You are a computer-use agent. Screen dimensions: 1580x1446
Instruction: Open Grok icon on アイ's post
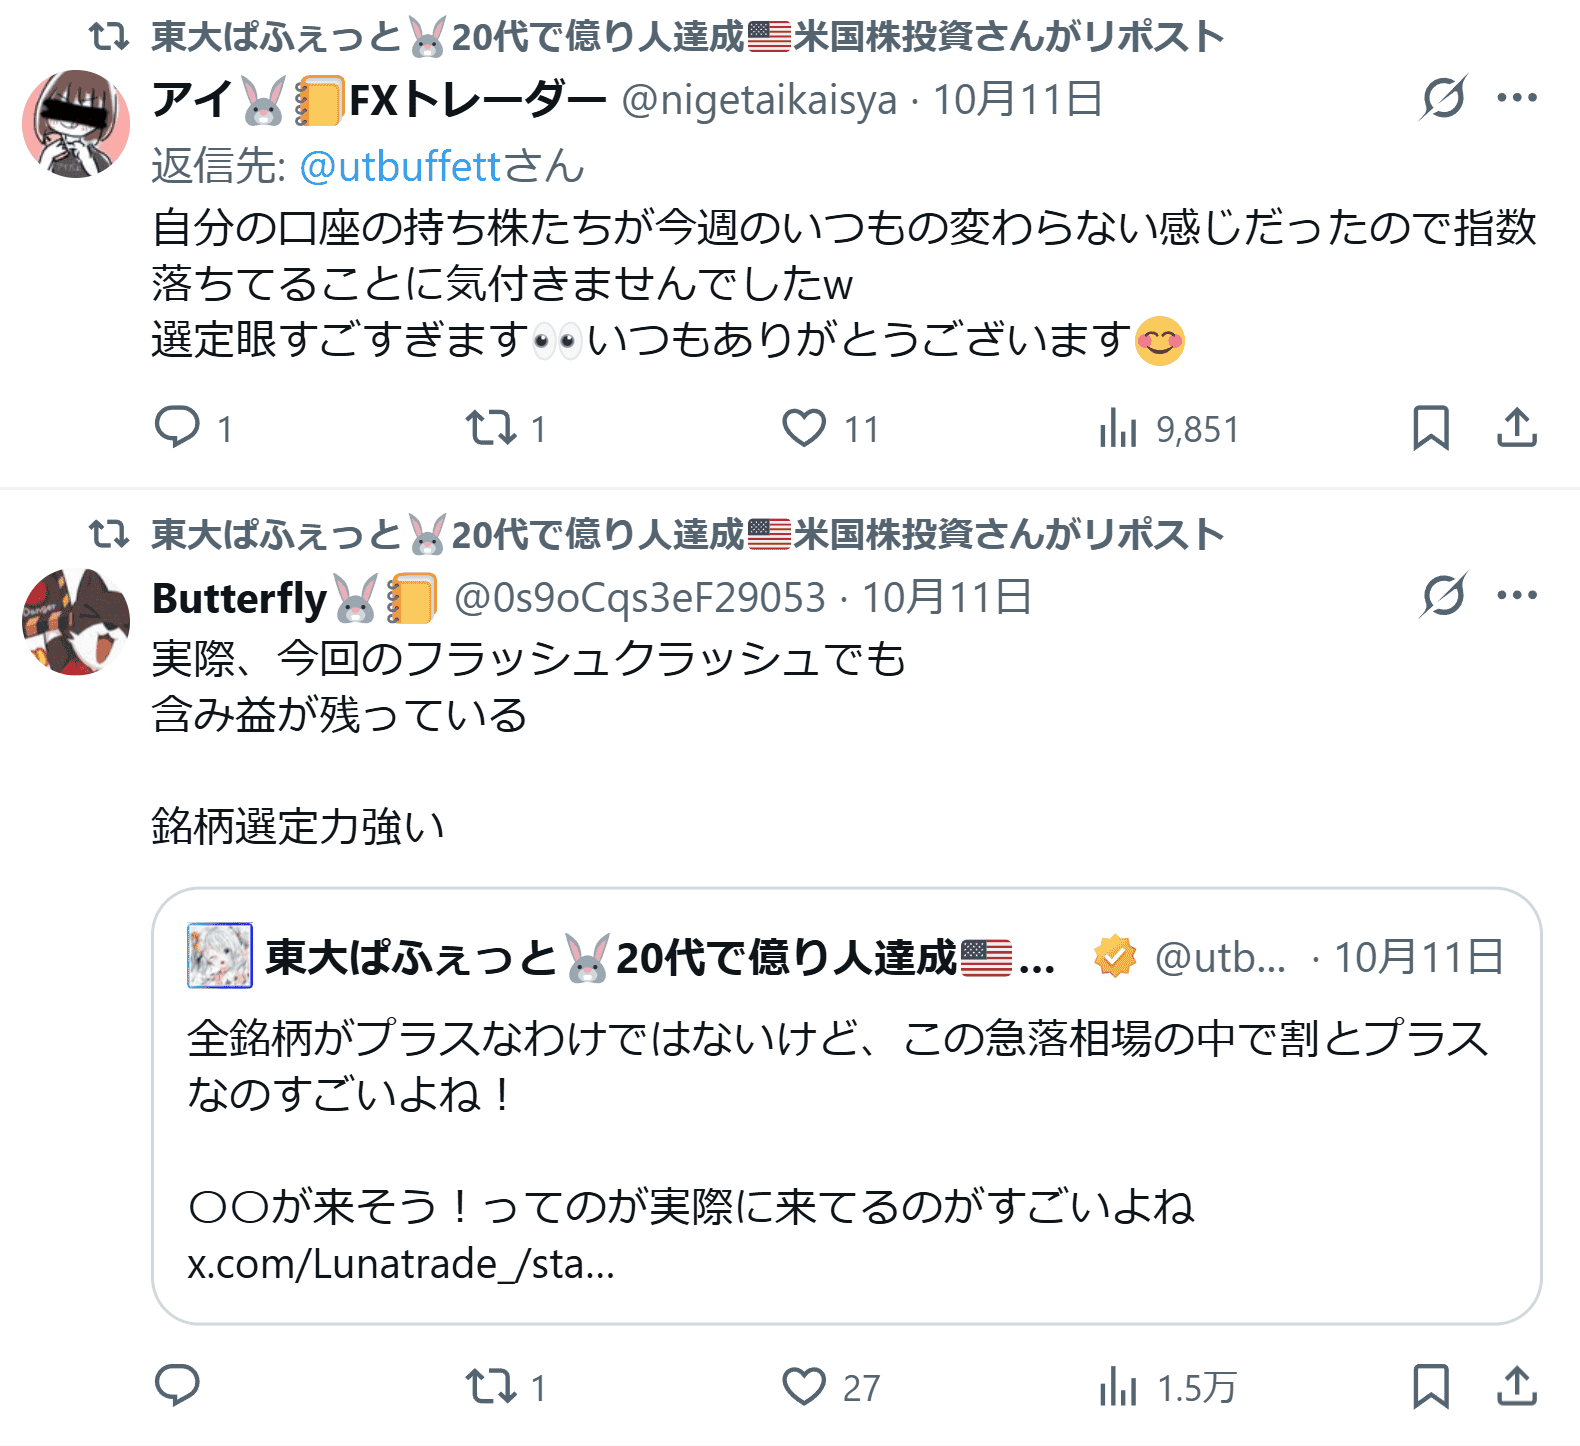(1443, 98)
